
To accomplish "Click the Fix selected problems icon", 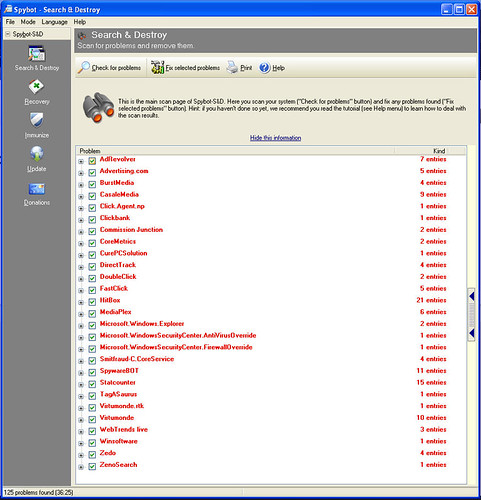I will point(157,68).
